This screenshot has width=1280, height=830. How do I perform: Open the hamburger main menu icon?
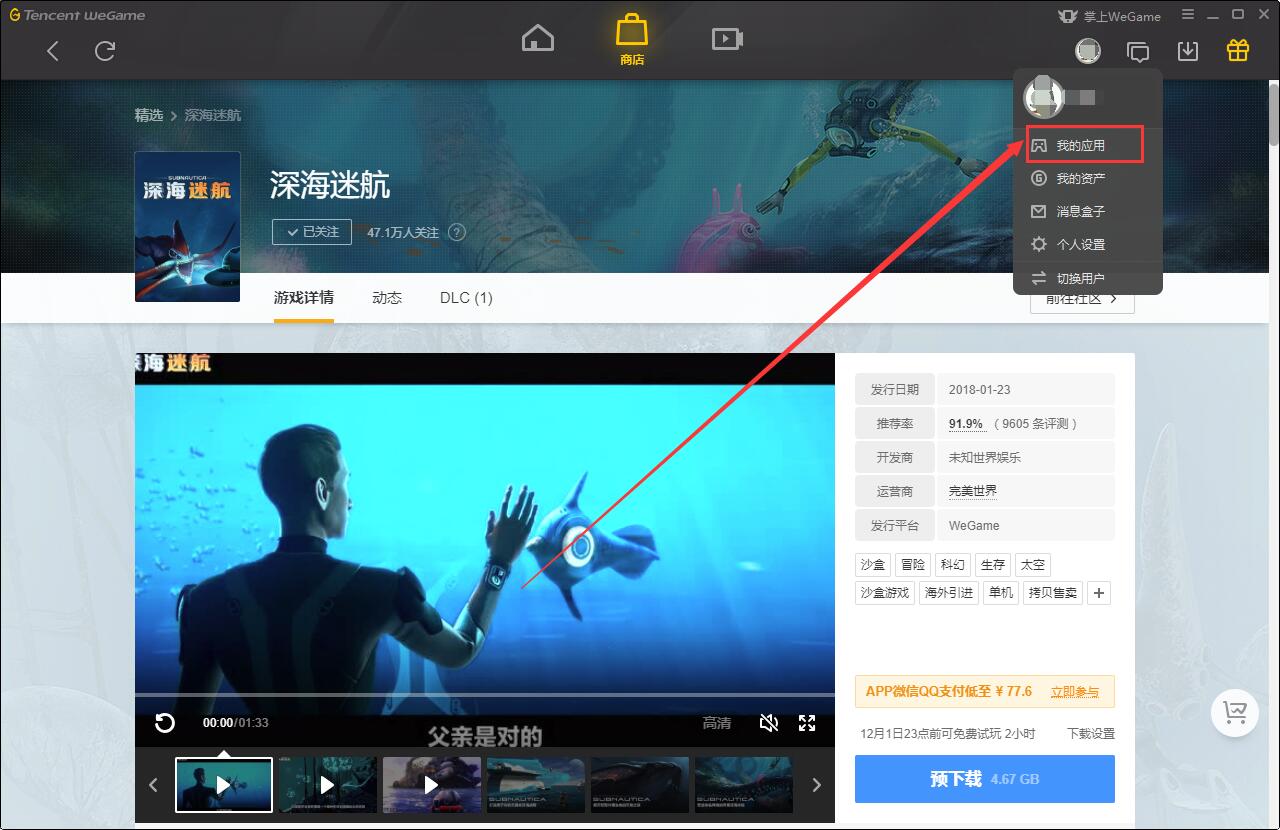click(1187, 15)
